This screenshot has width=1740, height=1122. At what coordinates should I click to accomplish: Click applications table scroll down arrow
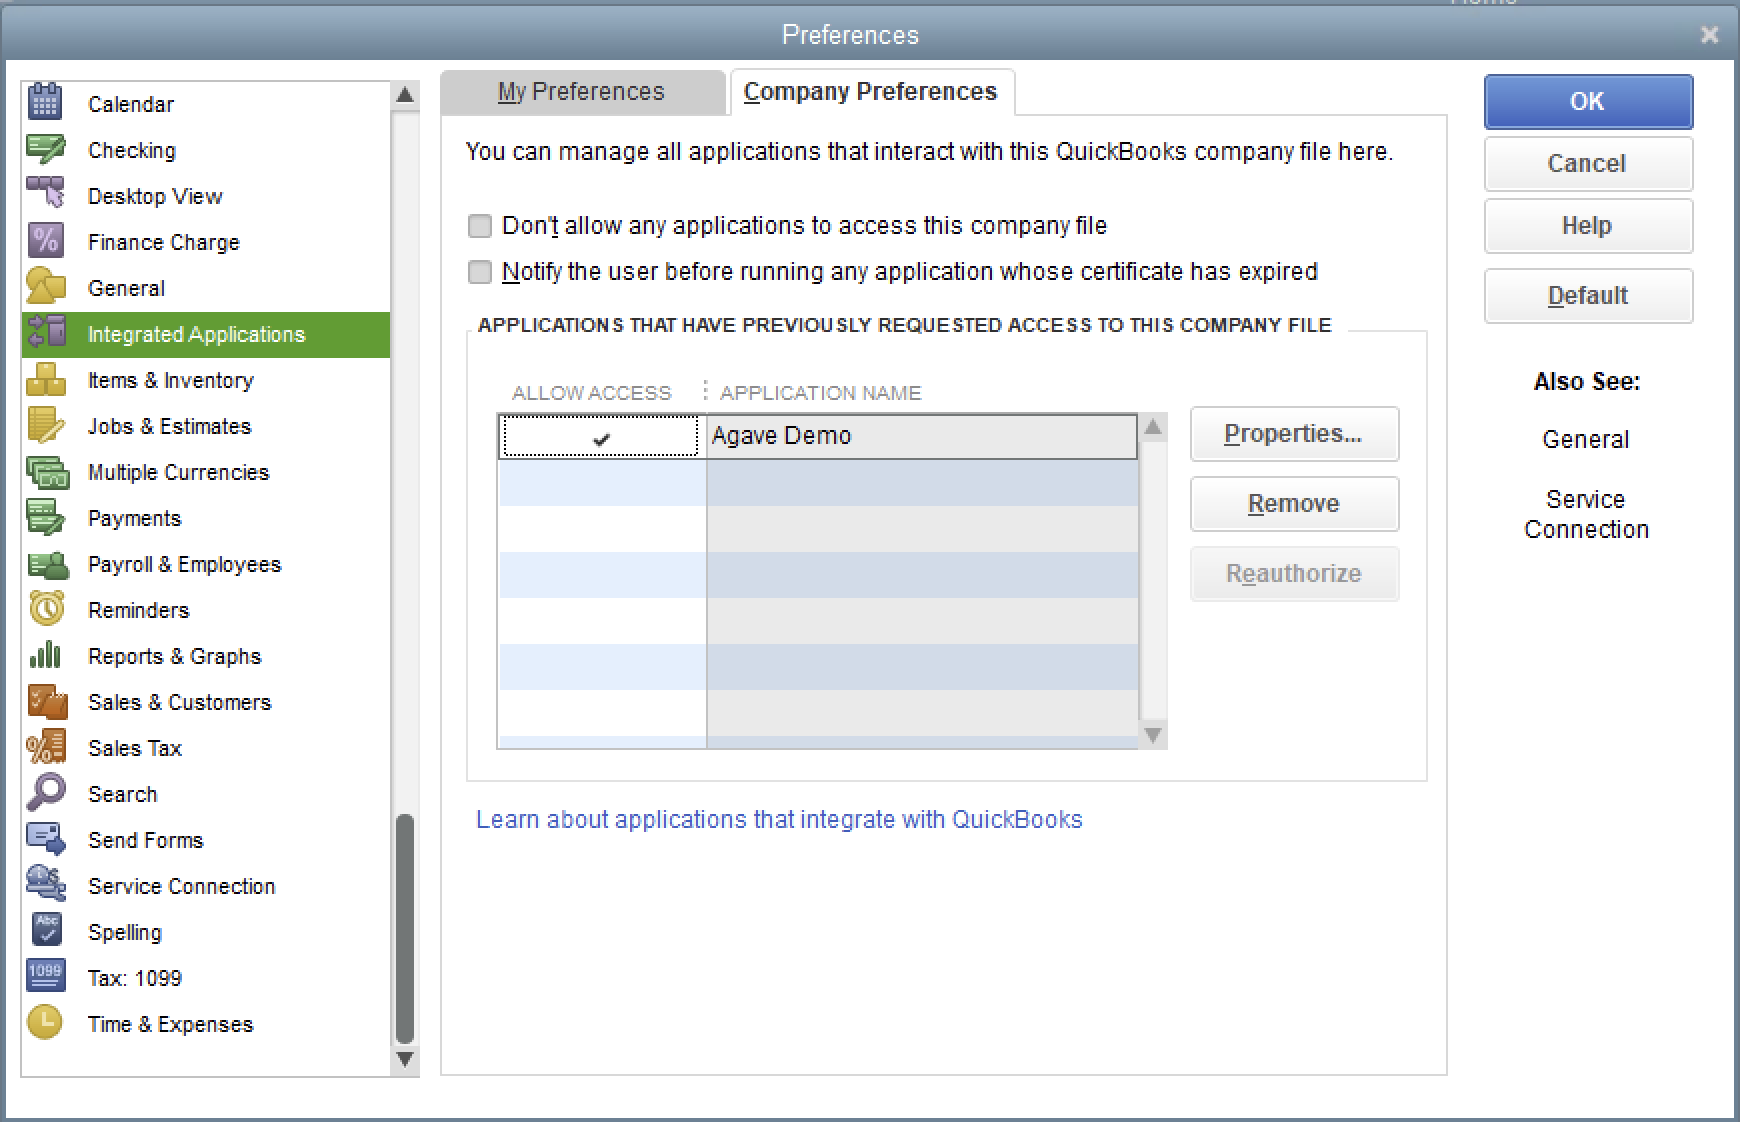coord(1153,735)
